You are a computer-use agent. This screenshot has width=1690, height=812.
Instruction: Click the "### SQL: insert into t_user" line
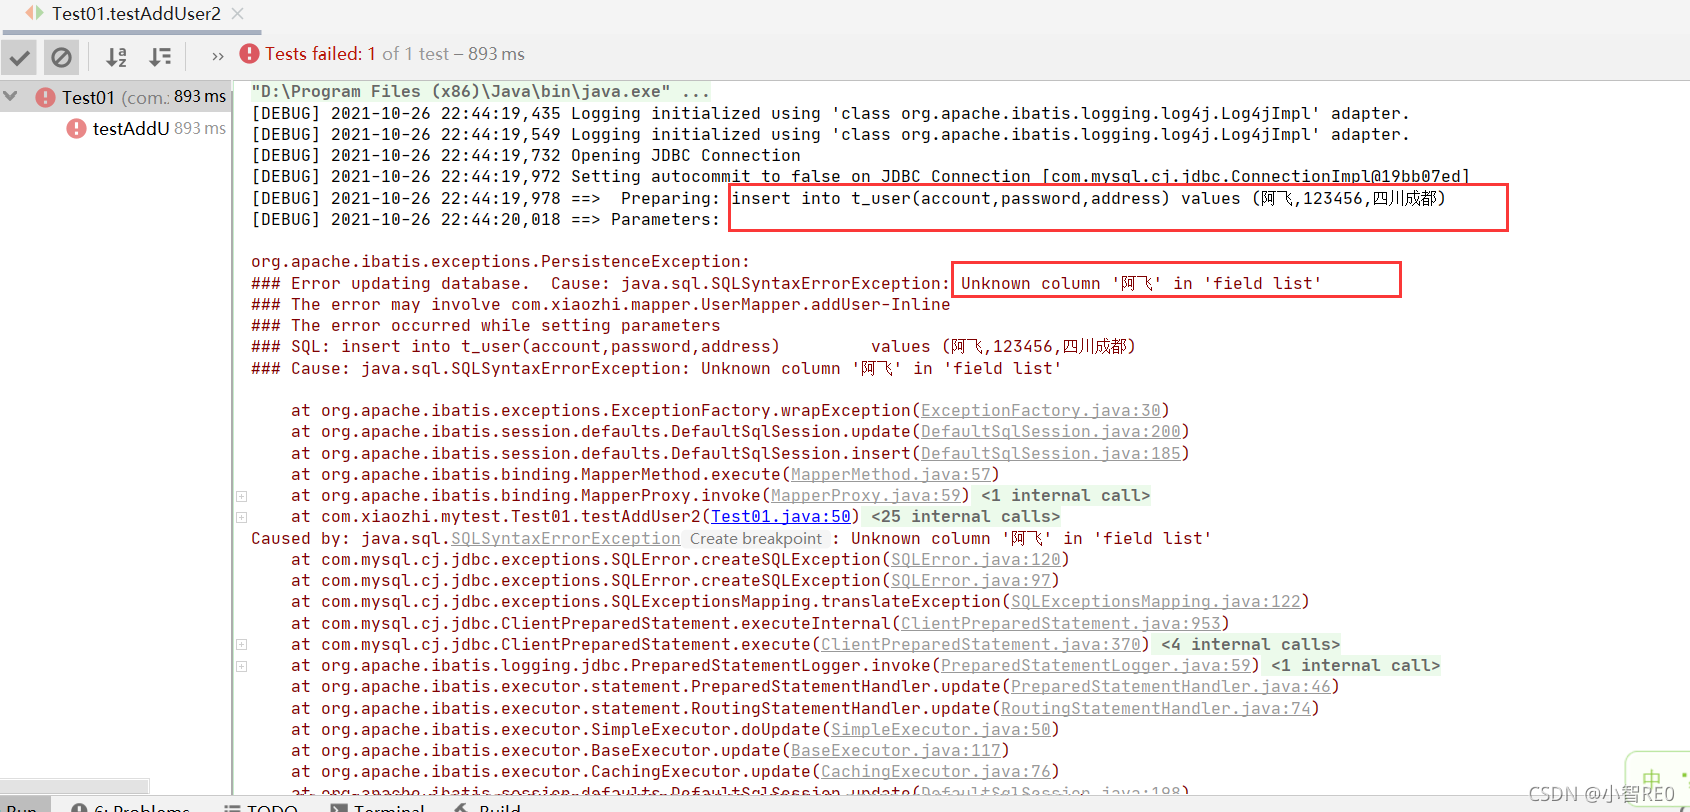pyautogui.click(x=693, y=347)
